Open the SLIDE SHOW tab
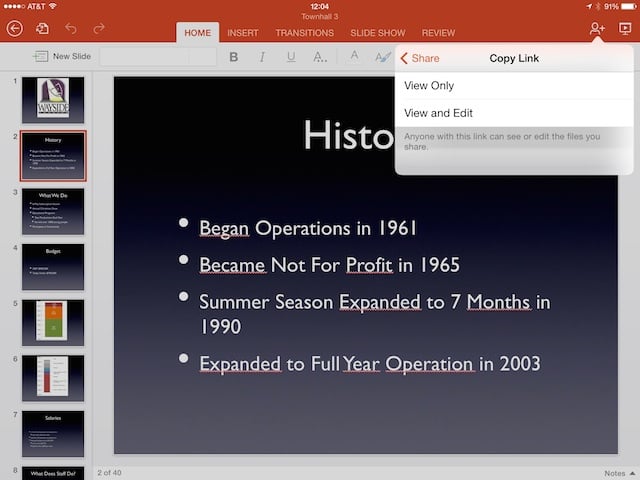 [x=378, y=33]
